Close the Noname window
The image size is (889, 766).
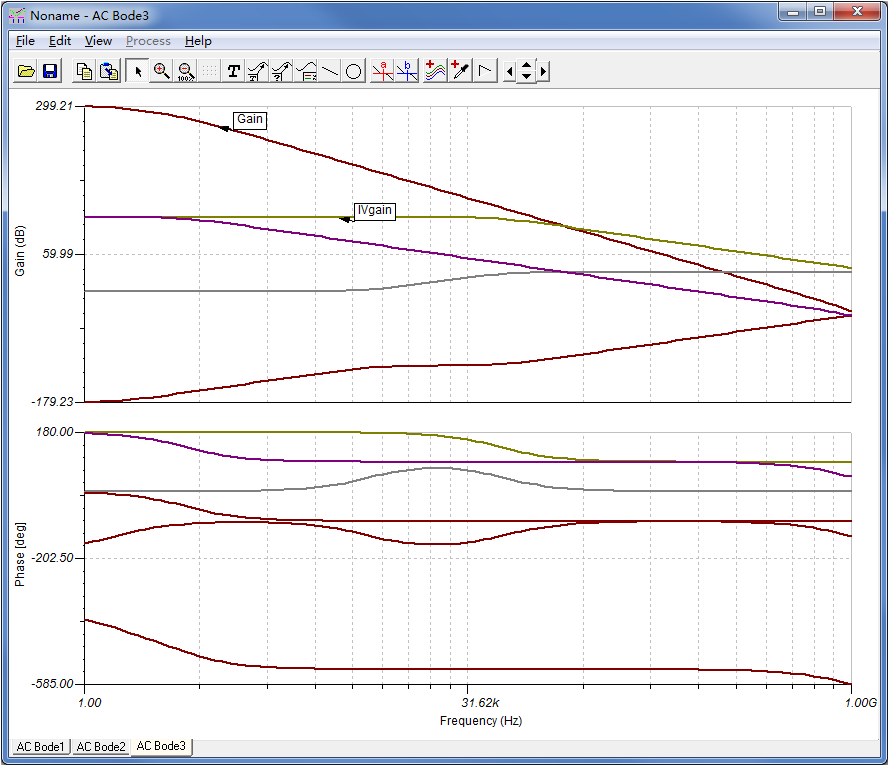pyautogui.click(x=857, y=11)
